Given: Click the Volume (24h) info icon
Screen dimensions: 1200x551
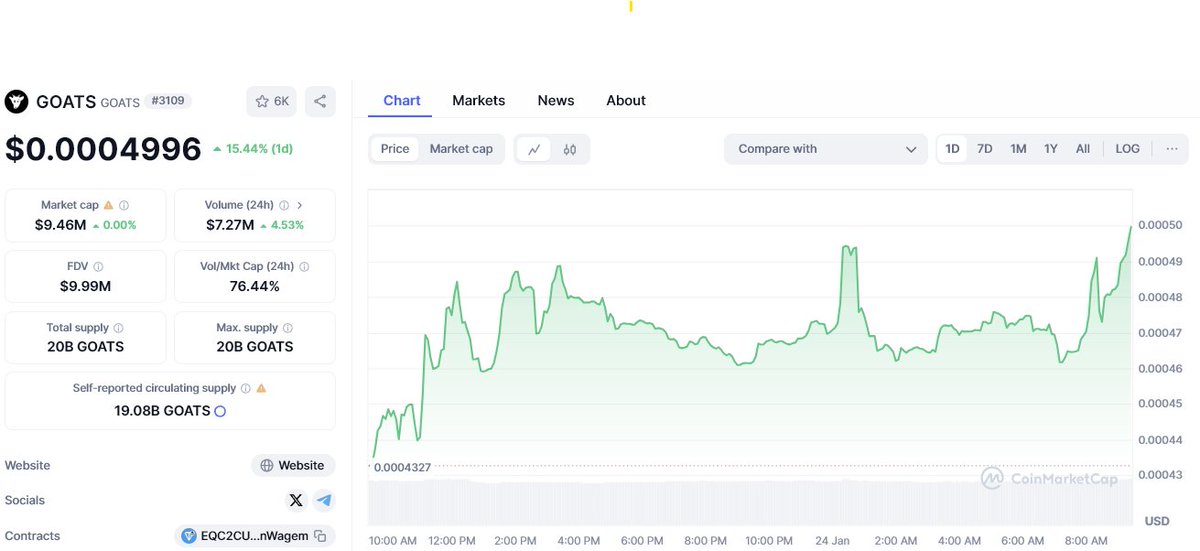Looking at the screenshot, I should (284, 205).
